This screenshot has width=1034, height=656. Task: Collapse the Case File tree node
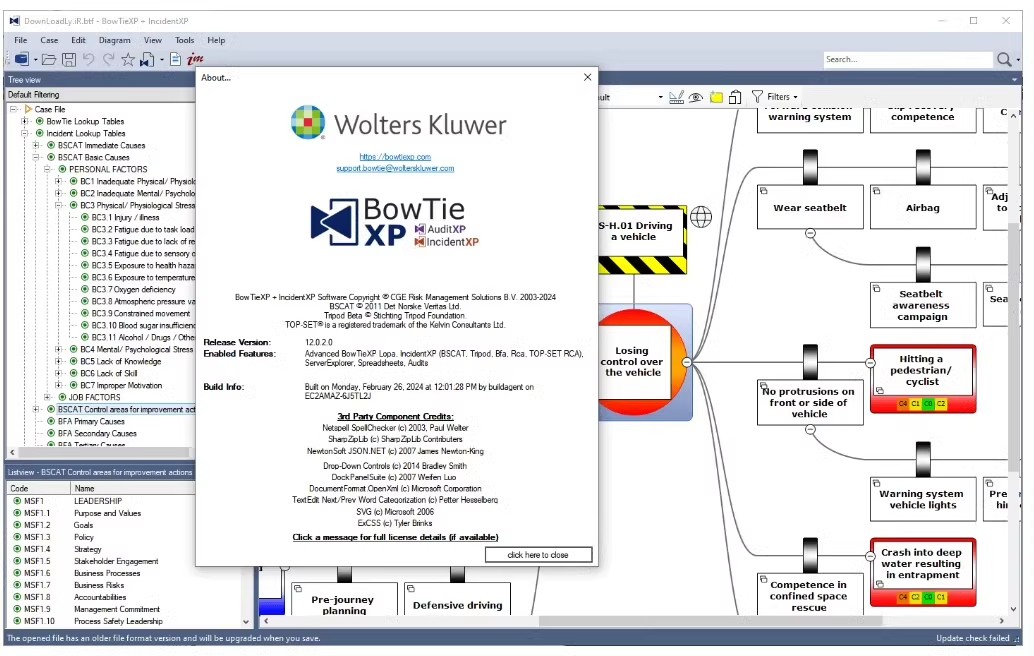(13, 109)
